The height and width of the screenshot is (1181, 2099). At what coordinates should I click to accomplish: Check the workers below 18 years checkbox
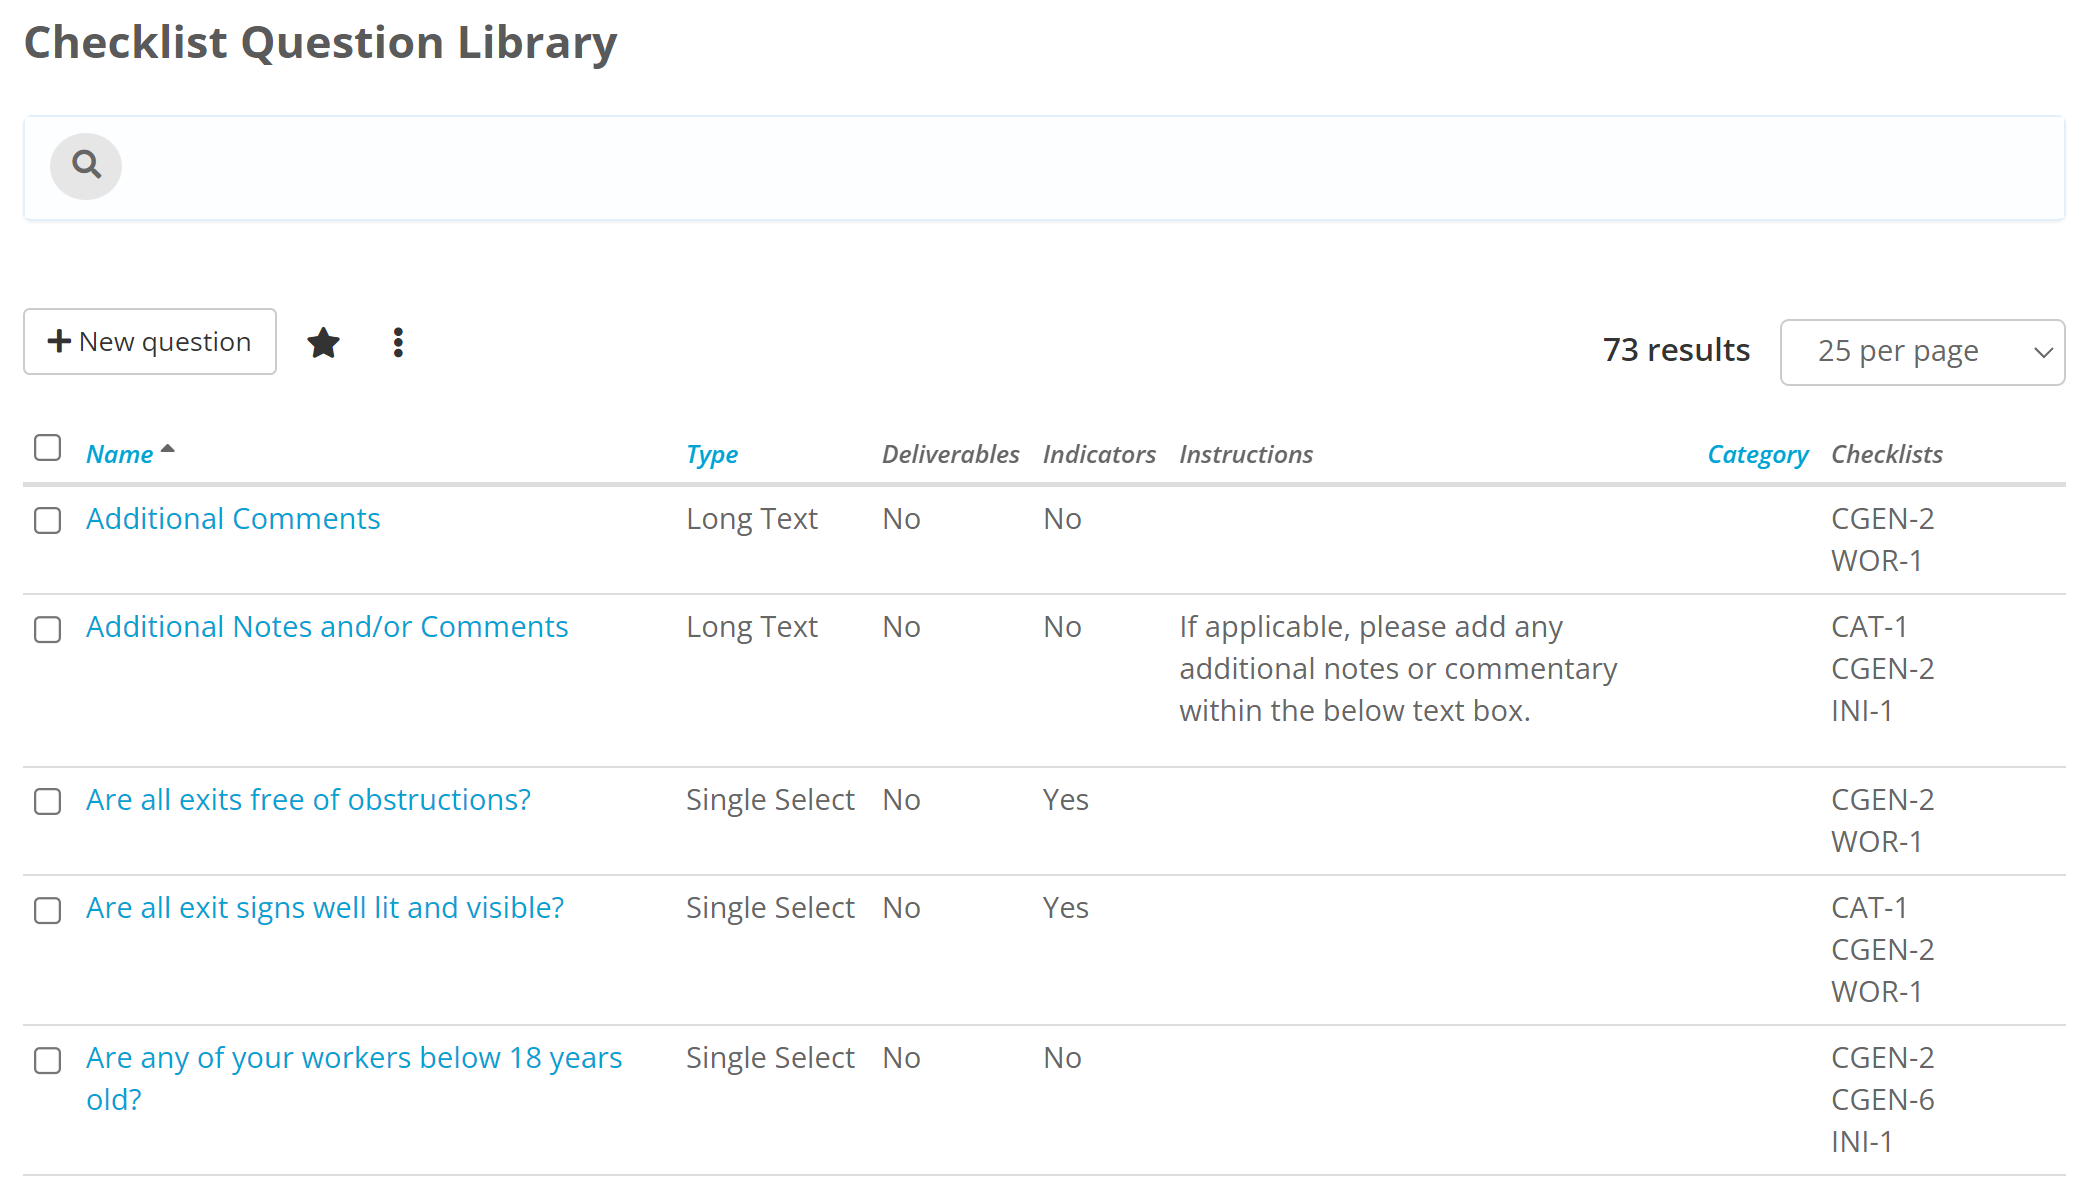47,1059
